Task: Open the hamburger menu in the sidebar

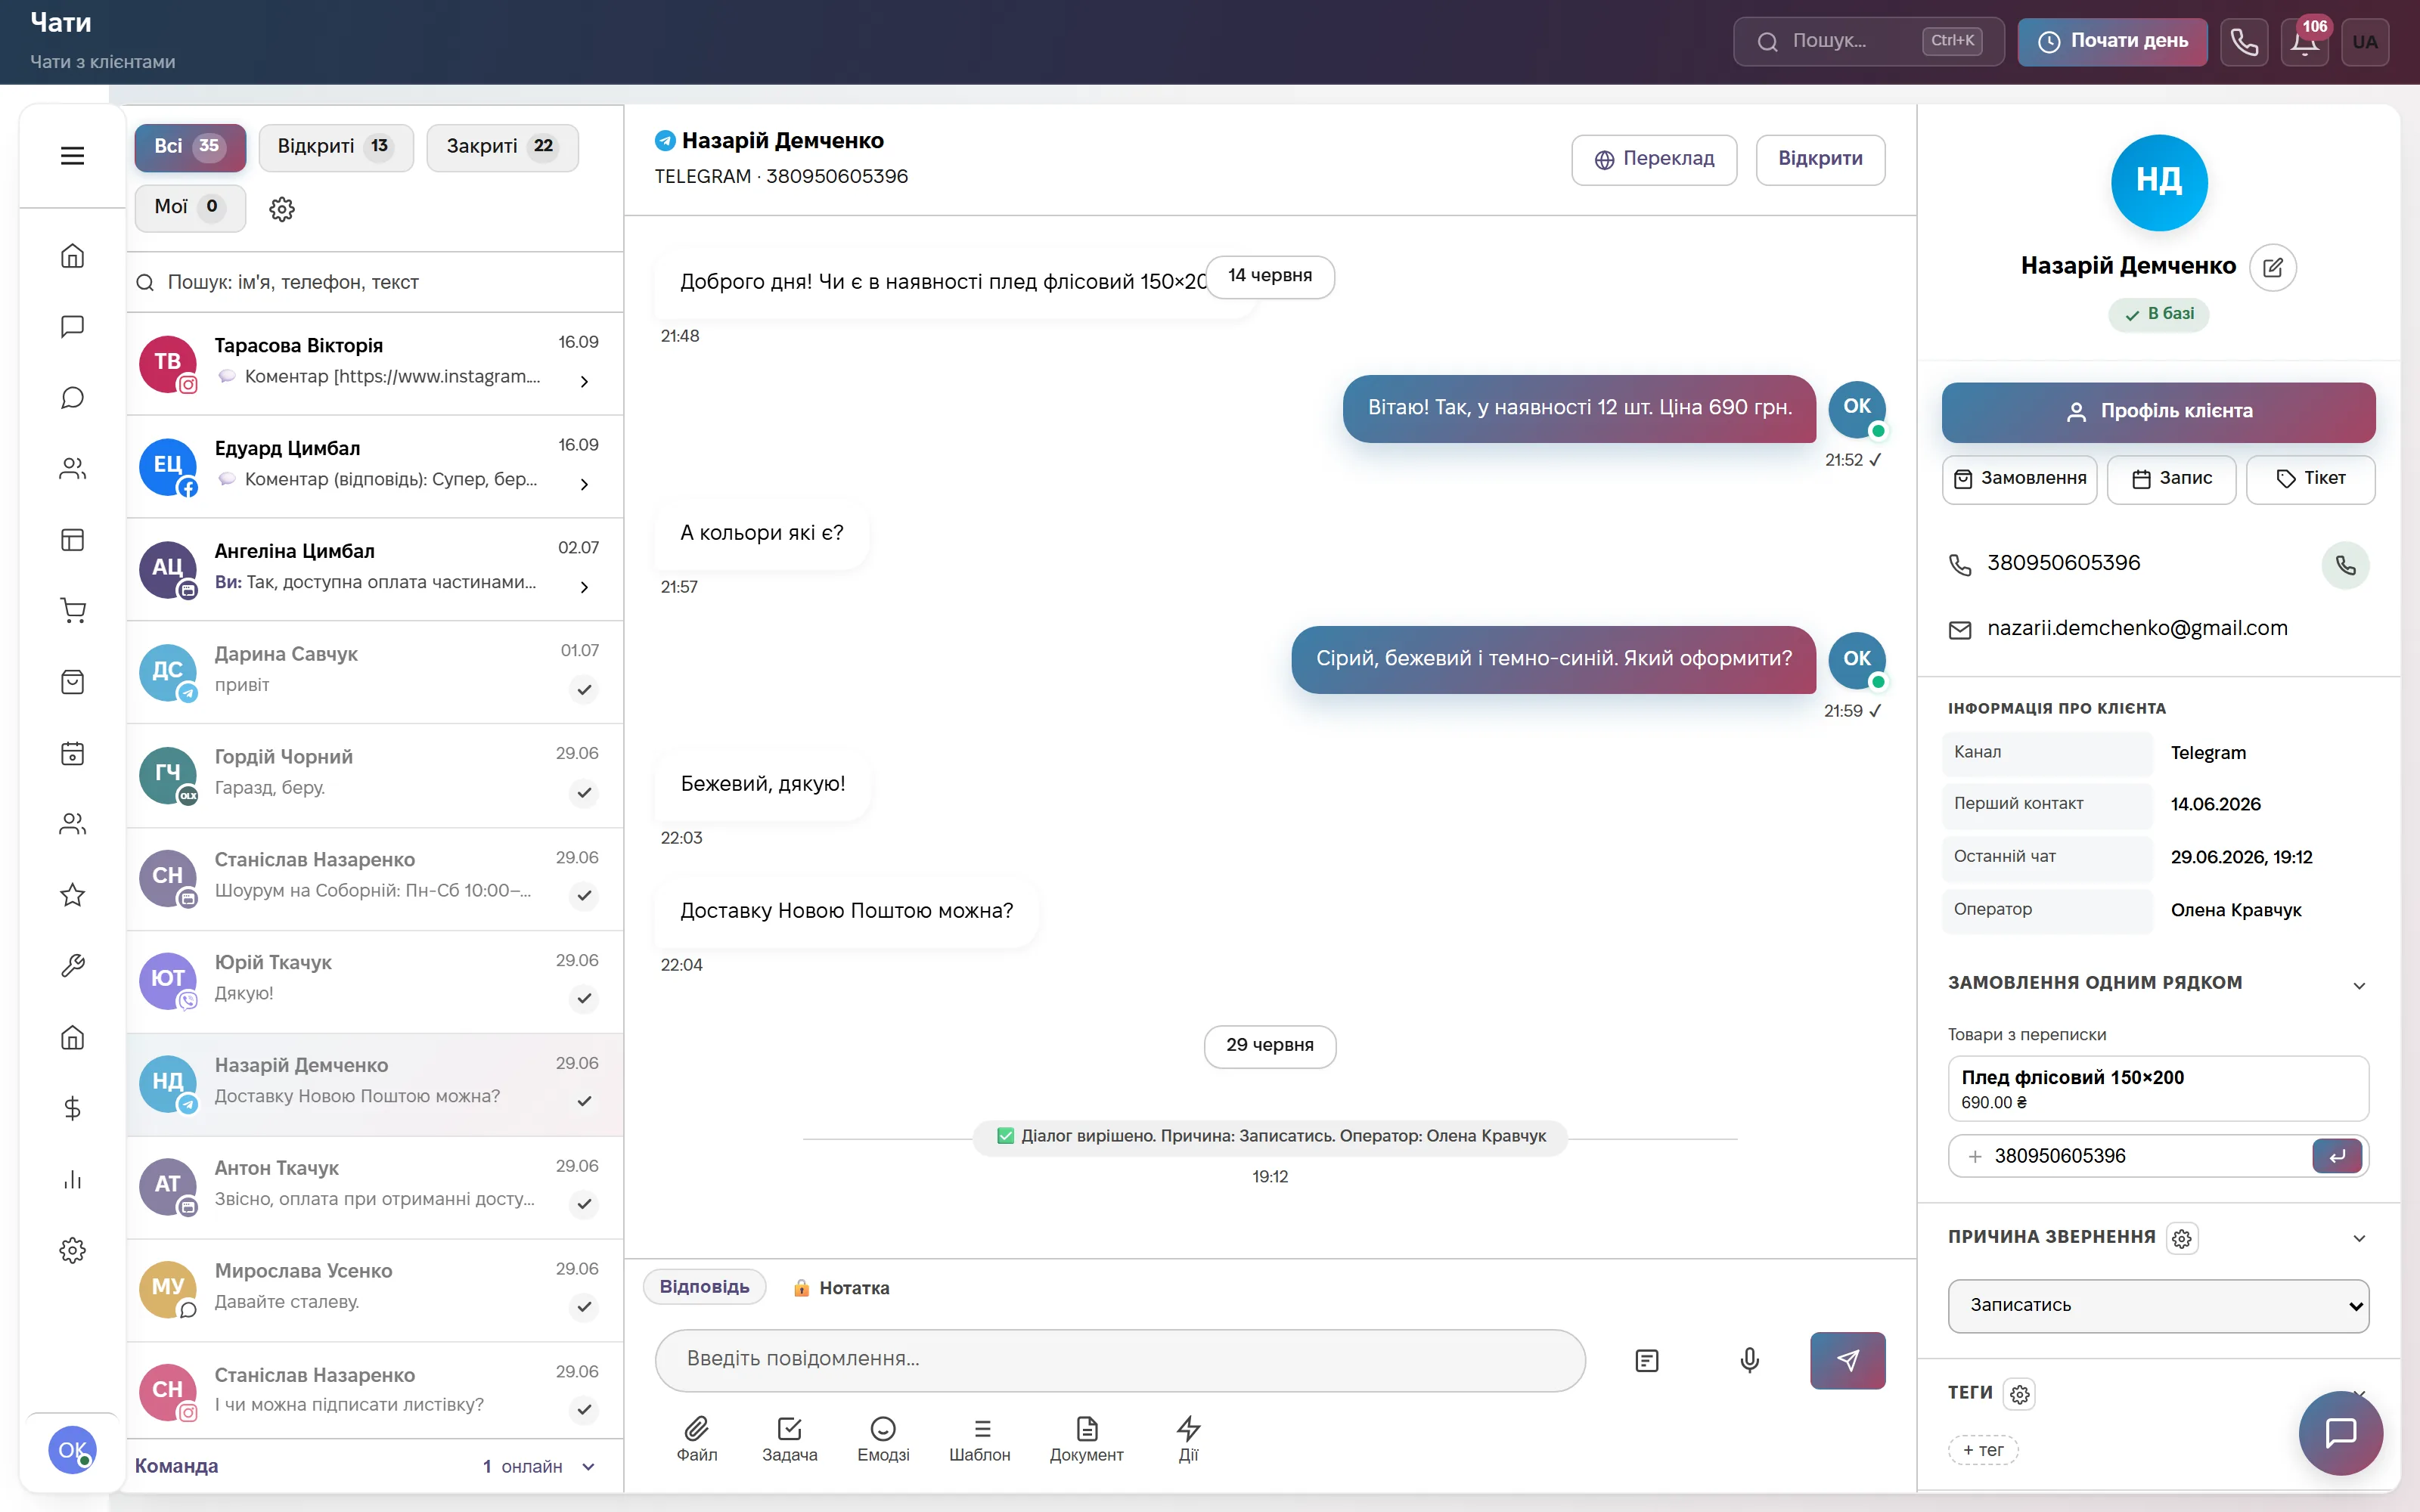Action: (x=72, y=156)
